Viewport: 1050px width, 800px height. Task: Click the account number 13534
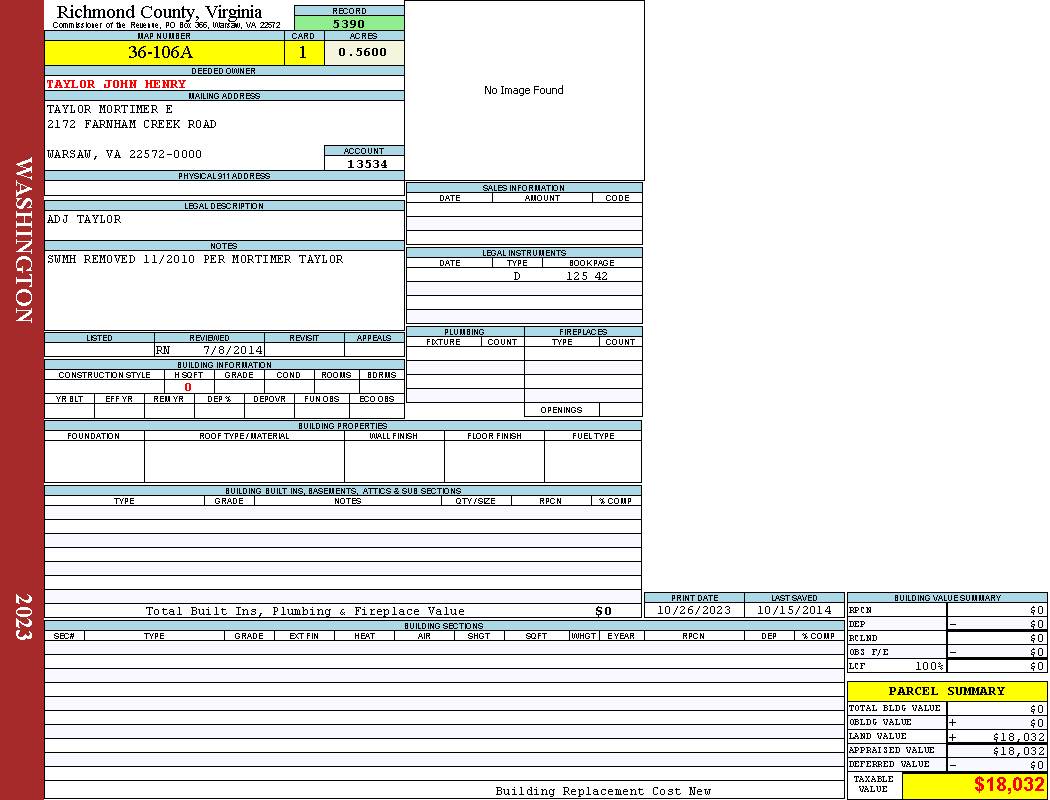click(x=366, y=164)
